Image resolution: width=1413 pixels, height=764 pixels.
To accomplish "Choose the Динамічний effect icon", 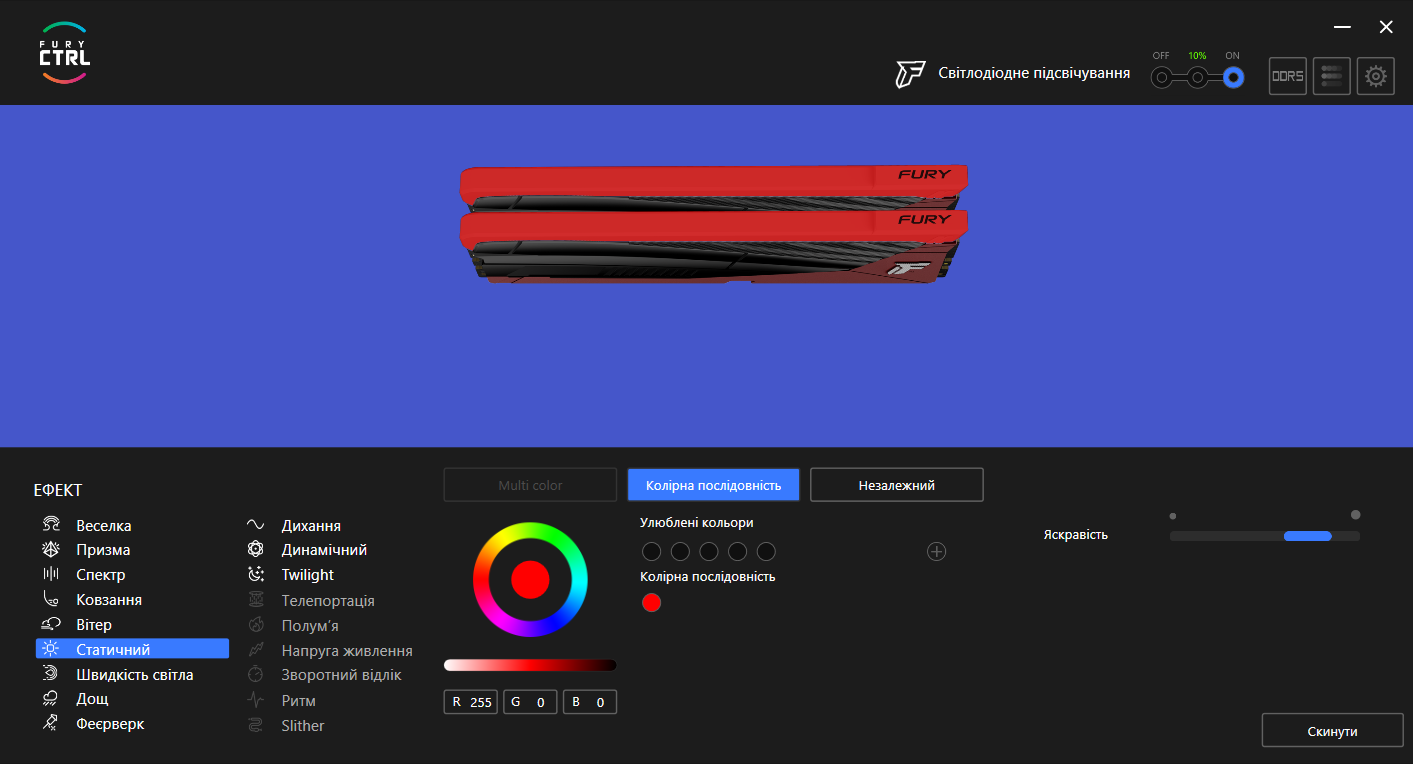I will pos(256,549).
